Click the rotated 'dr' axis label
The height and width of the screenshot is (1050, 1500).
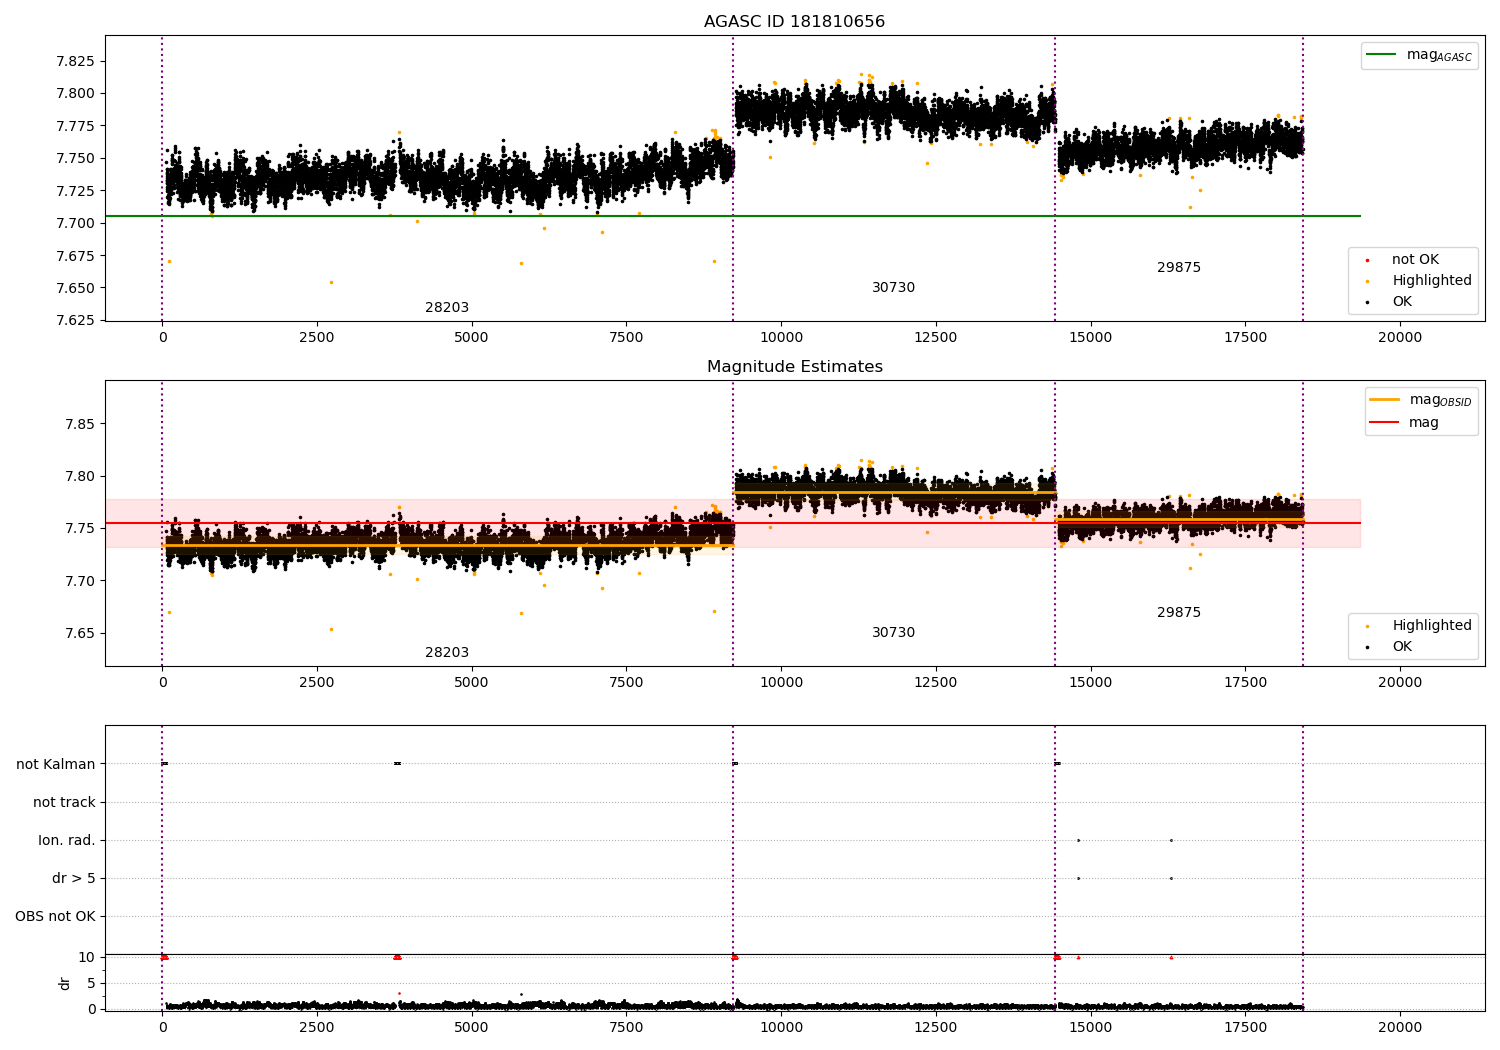click(65, 983)
